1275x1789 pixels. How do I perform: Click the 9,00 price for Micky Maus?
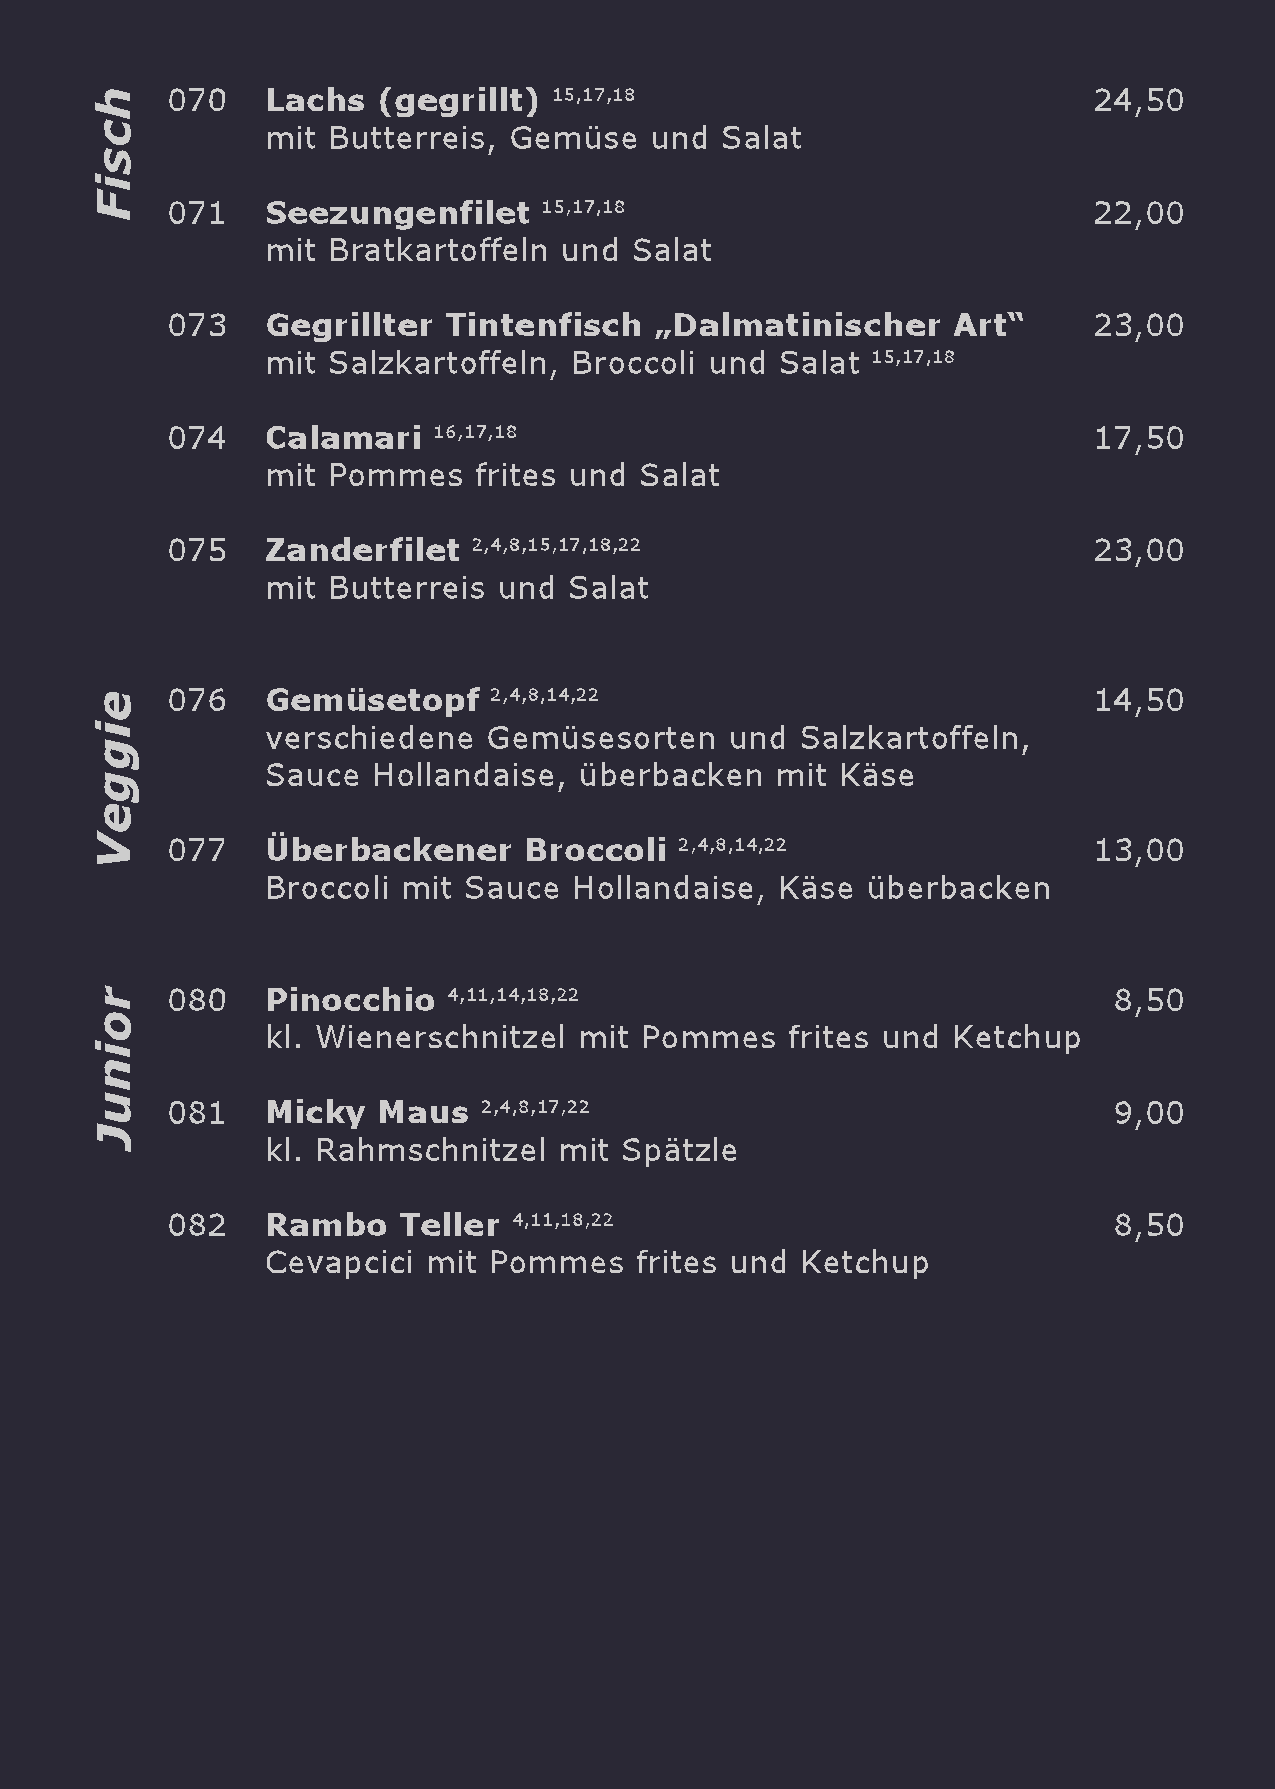(x=1148, y=1113)
